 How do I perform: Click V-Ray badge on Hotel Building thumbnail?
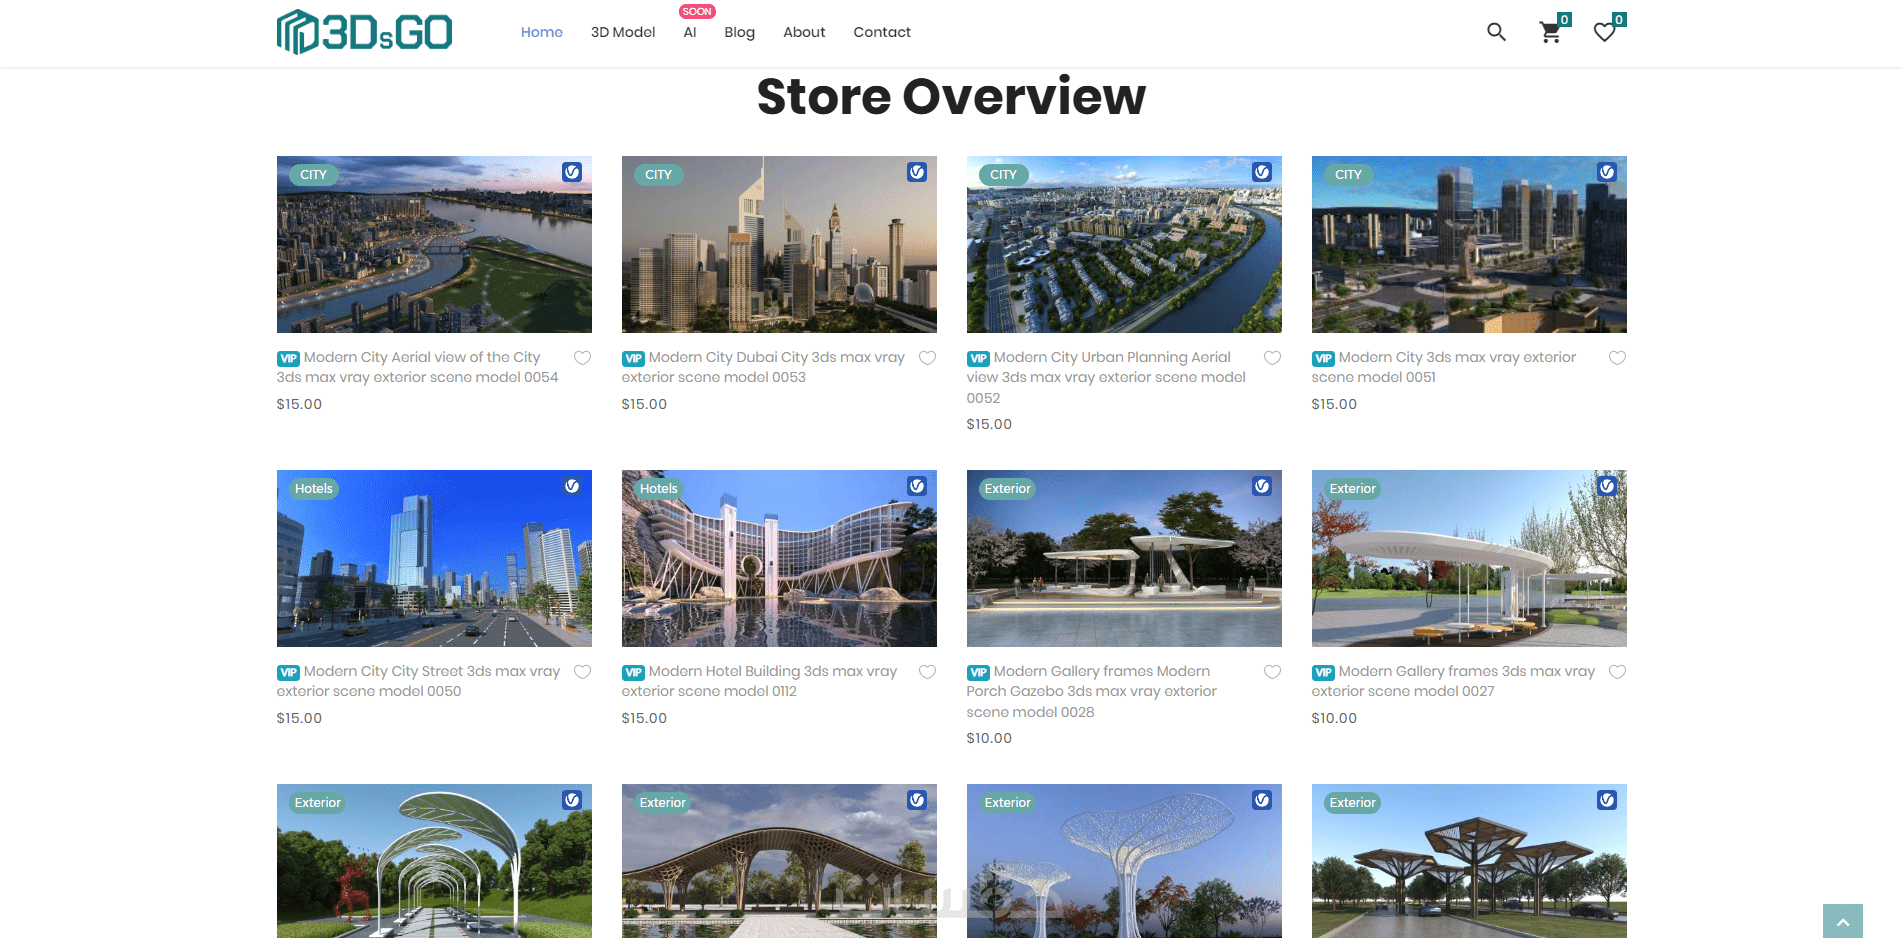tap(917, 486)
